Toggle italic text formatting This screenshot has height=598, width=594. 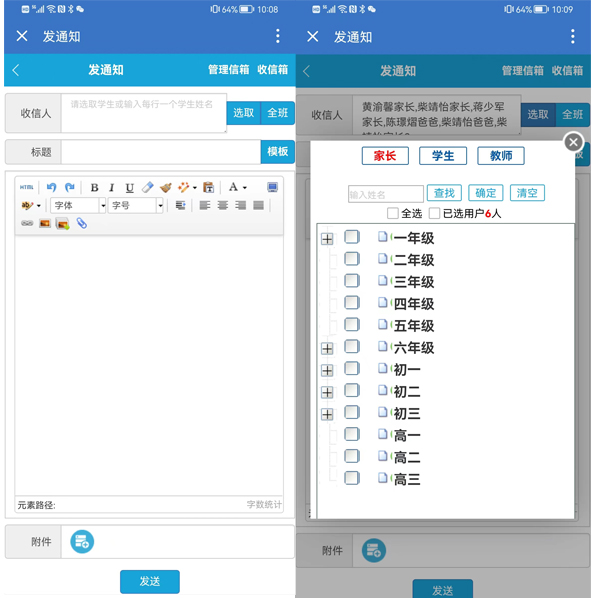pos(111,188)
